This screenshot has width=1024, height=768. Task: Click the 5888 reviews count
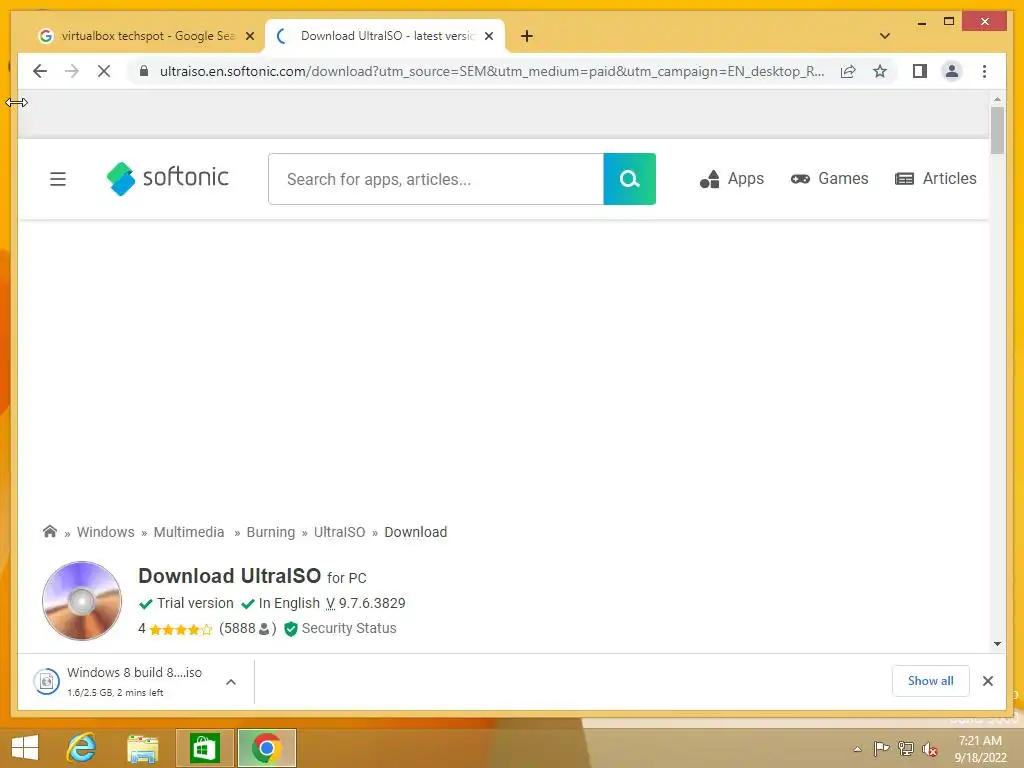pos(248,628)
